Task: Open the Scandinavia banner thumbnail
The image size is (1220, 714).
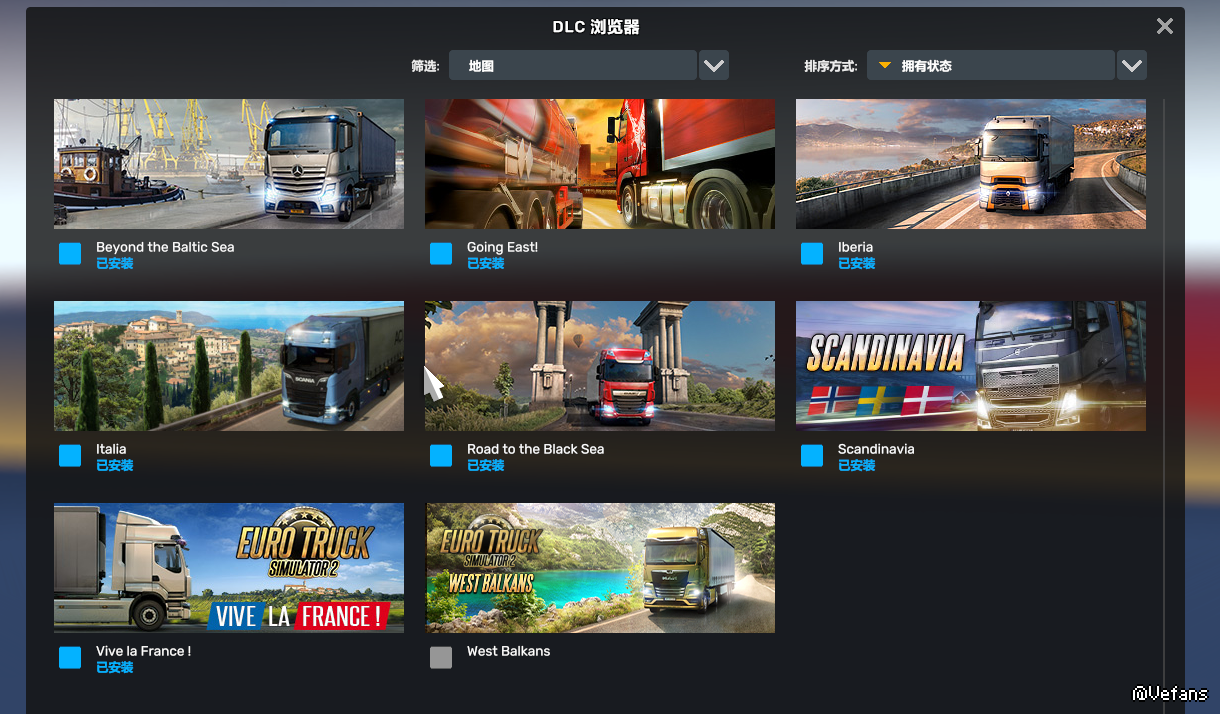Action: [x=971, y=366]
